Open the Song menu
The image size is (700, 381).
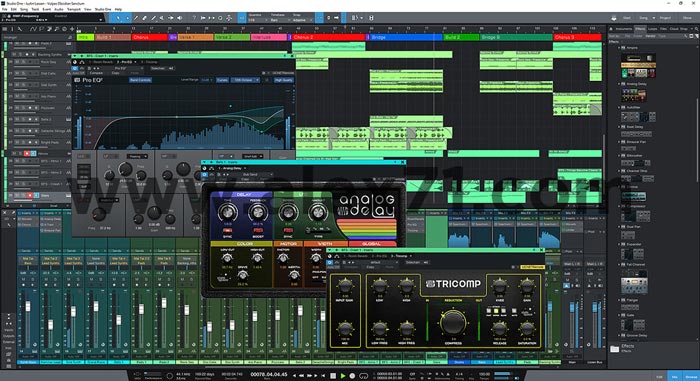tap(24, 9)
